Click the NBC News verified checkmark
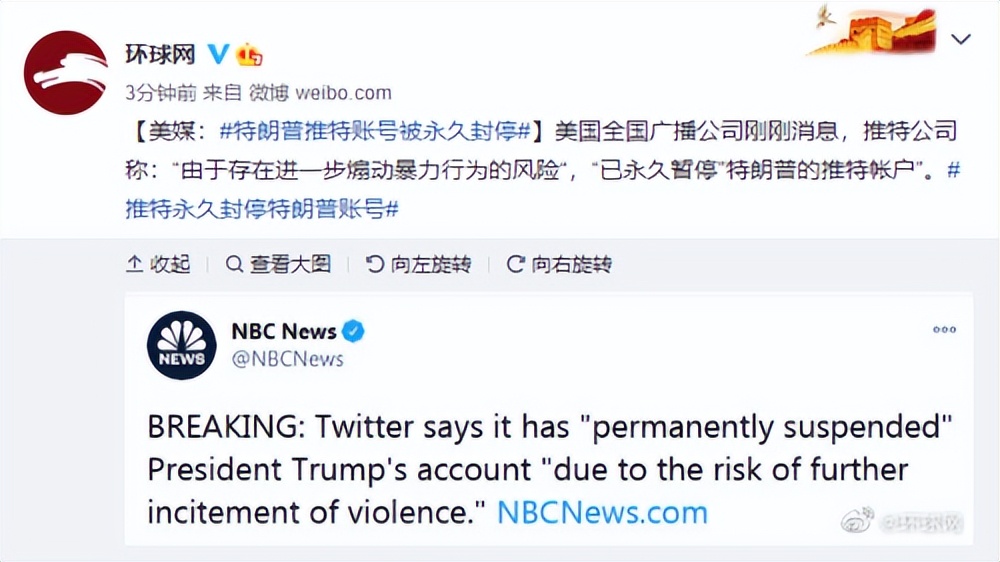The height and width of the screenshot is (562, 1000). [x=355, y=331]
